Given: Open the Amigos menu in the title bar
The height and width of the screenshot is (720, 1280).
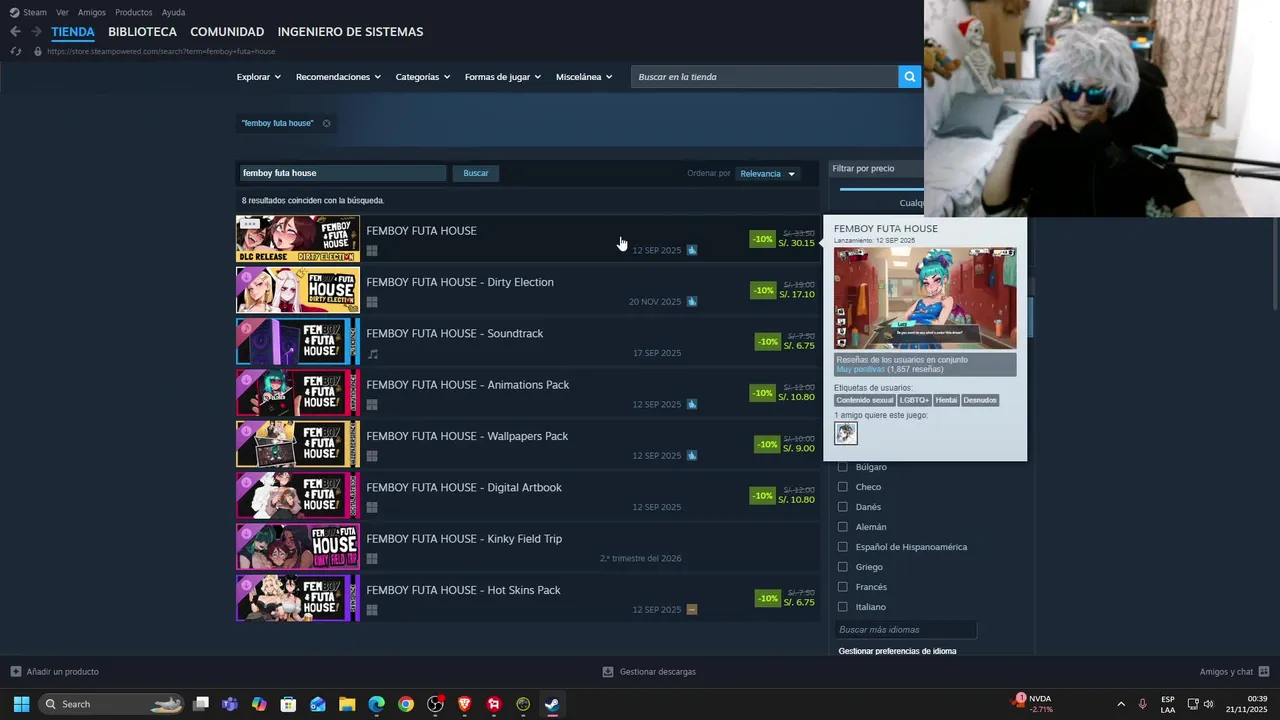Looking at the screenshot, I should [92, 12].
